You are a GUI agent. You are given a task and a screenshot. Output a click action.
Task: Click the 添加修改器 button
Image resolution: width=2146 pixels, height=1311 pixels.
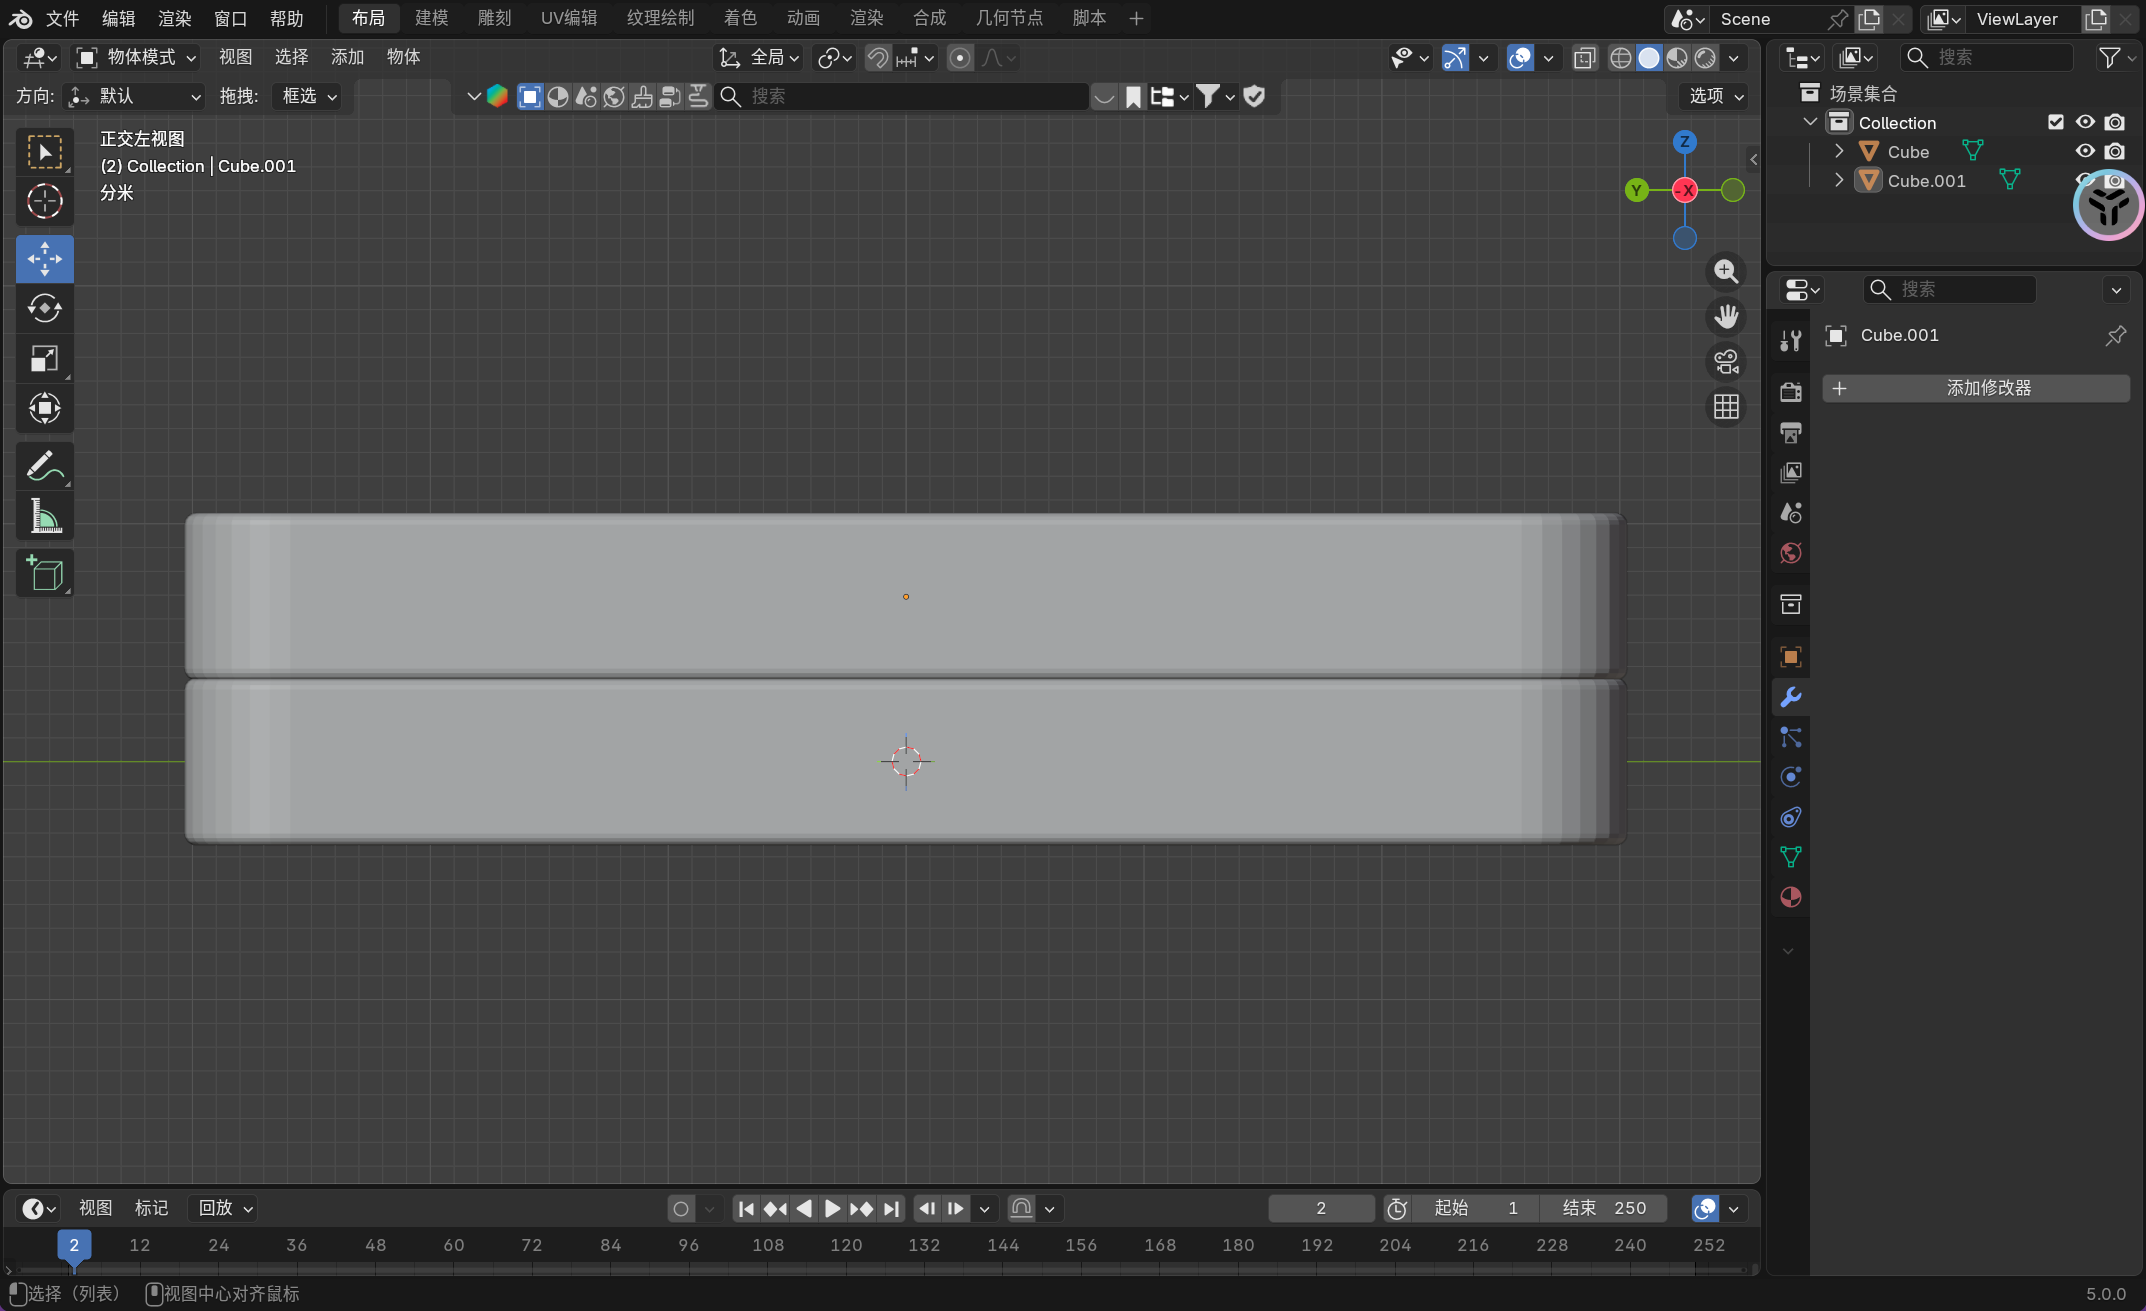click(x=1975, y=388)
